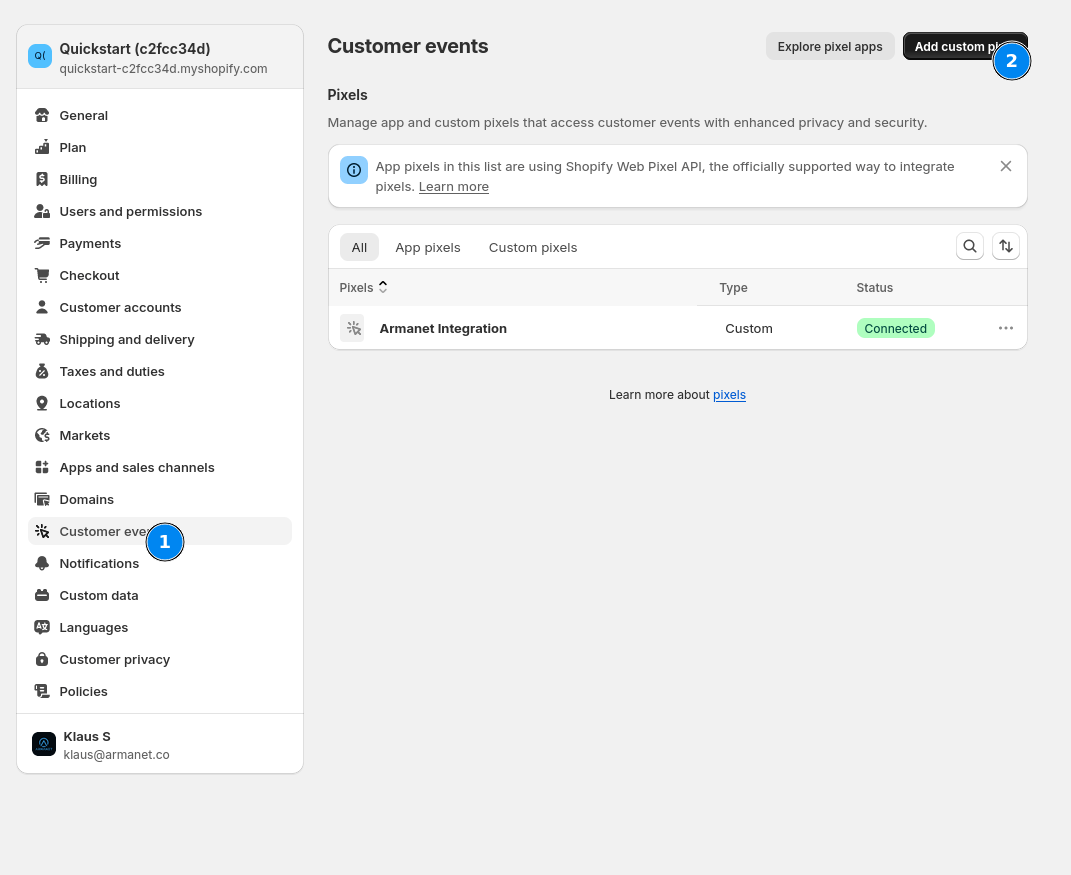Image resolution: width=1071 pixels, height=875 pixels.
Task: Click the Notifications bell icon
Action: [42, 564]
